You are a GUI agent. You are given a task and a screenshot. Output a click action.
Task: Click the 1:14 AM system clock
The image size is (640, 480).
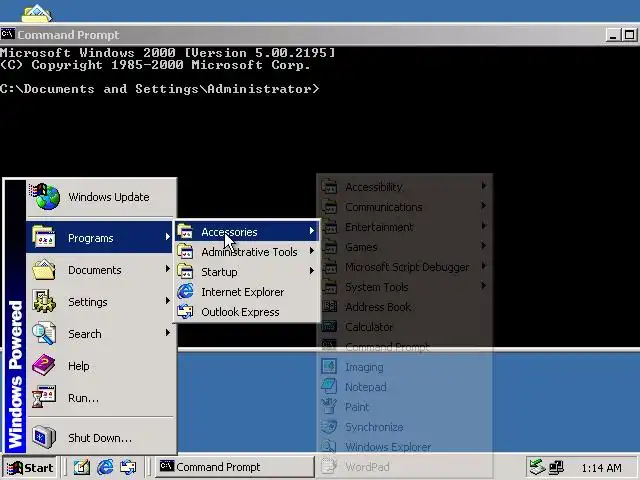point(601,468)
